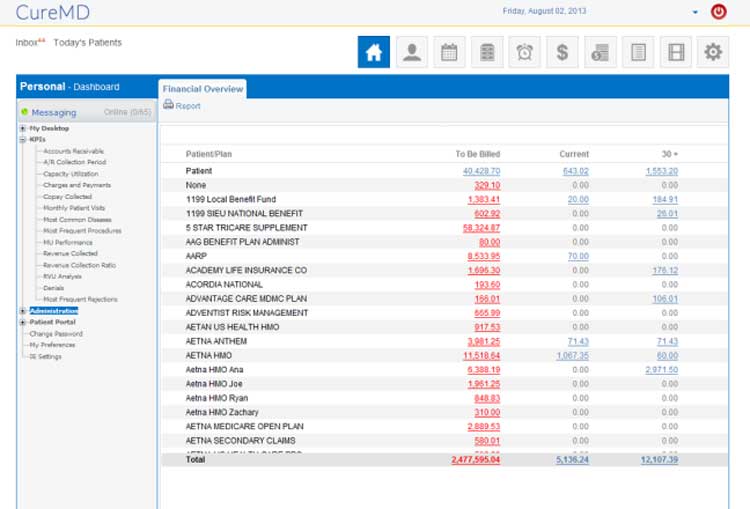This screenshot has width=750, height=509.
Task: Open Change Password in the sidebar
Action: tap(57, 333)
